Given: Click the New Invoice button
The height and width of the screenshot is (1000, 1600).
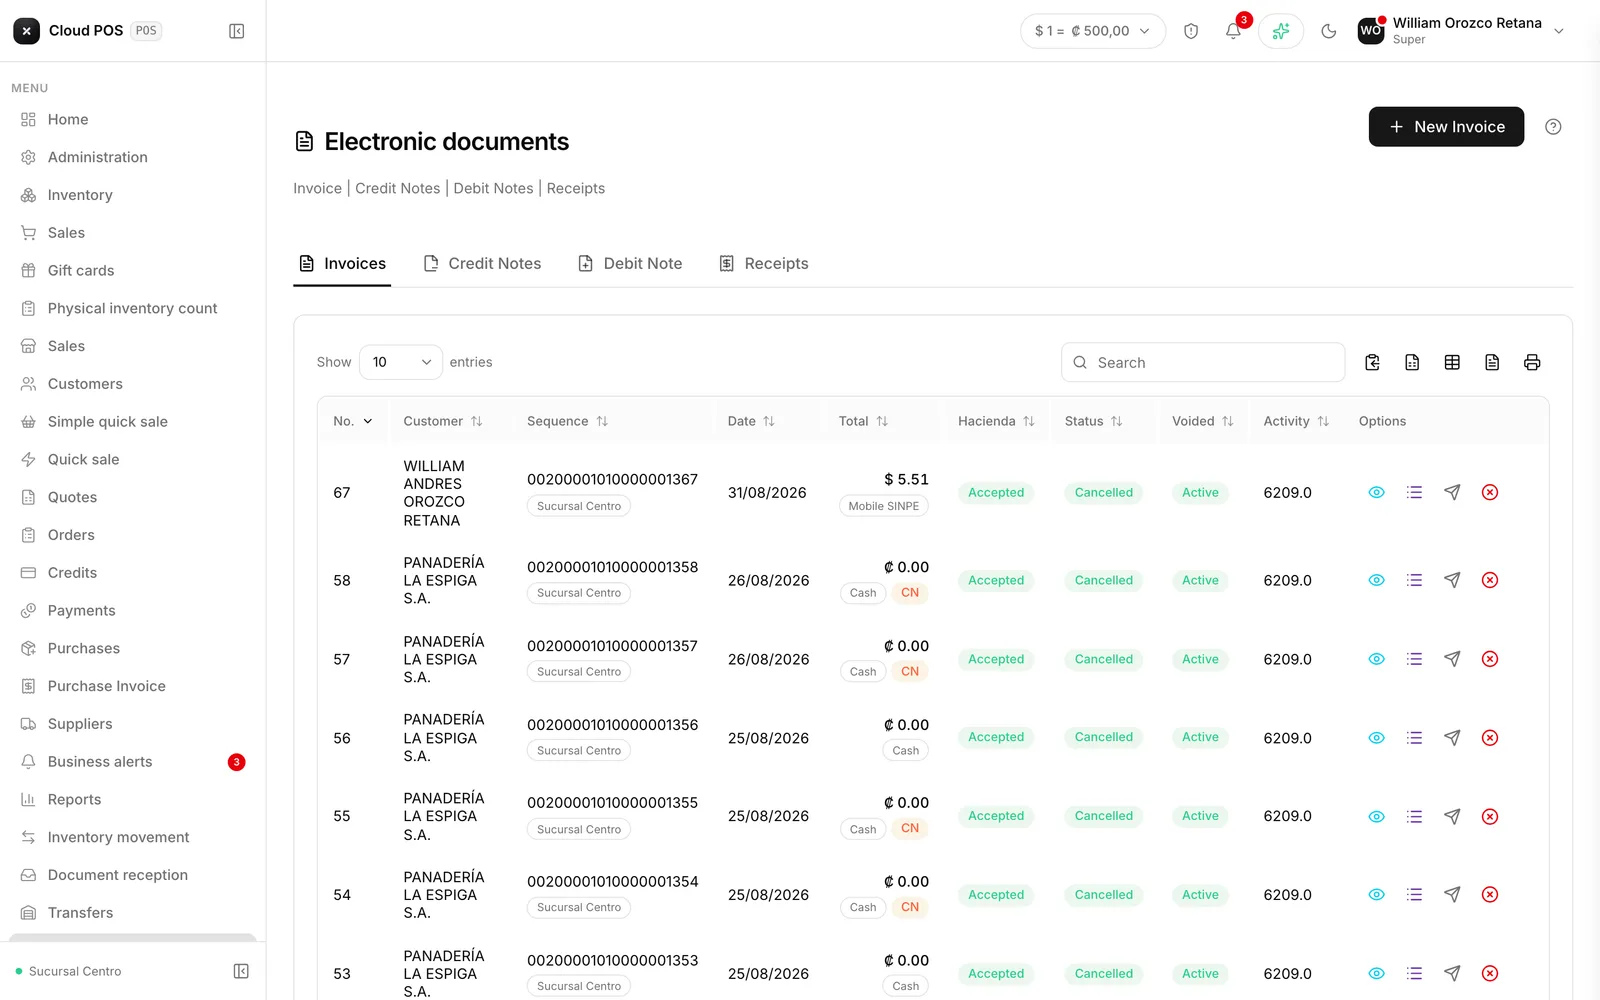Looking at the screenshot, I should [x=1446, y=127].
